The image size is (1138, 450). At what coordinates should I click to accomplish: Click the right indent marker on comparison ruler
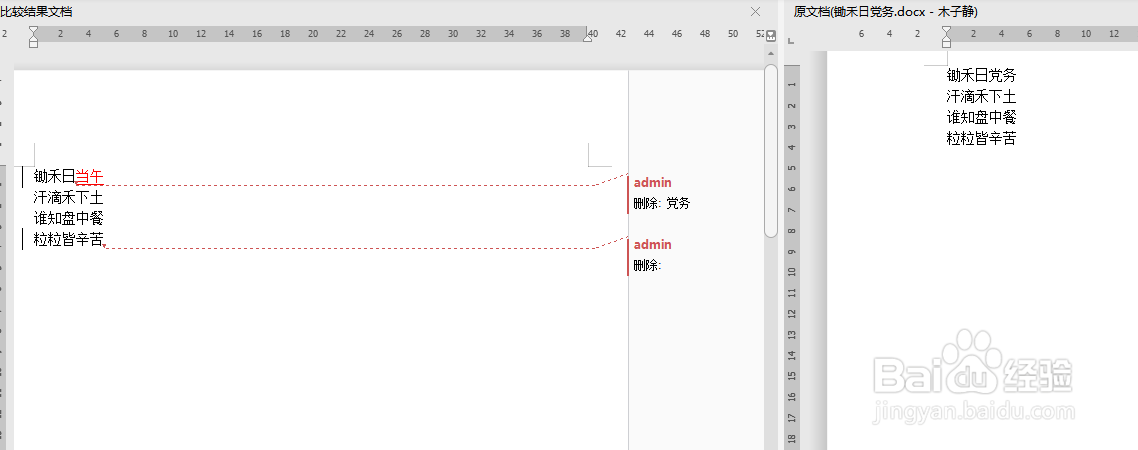coord(588,37)
